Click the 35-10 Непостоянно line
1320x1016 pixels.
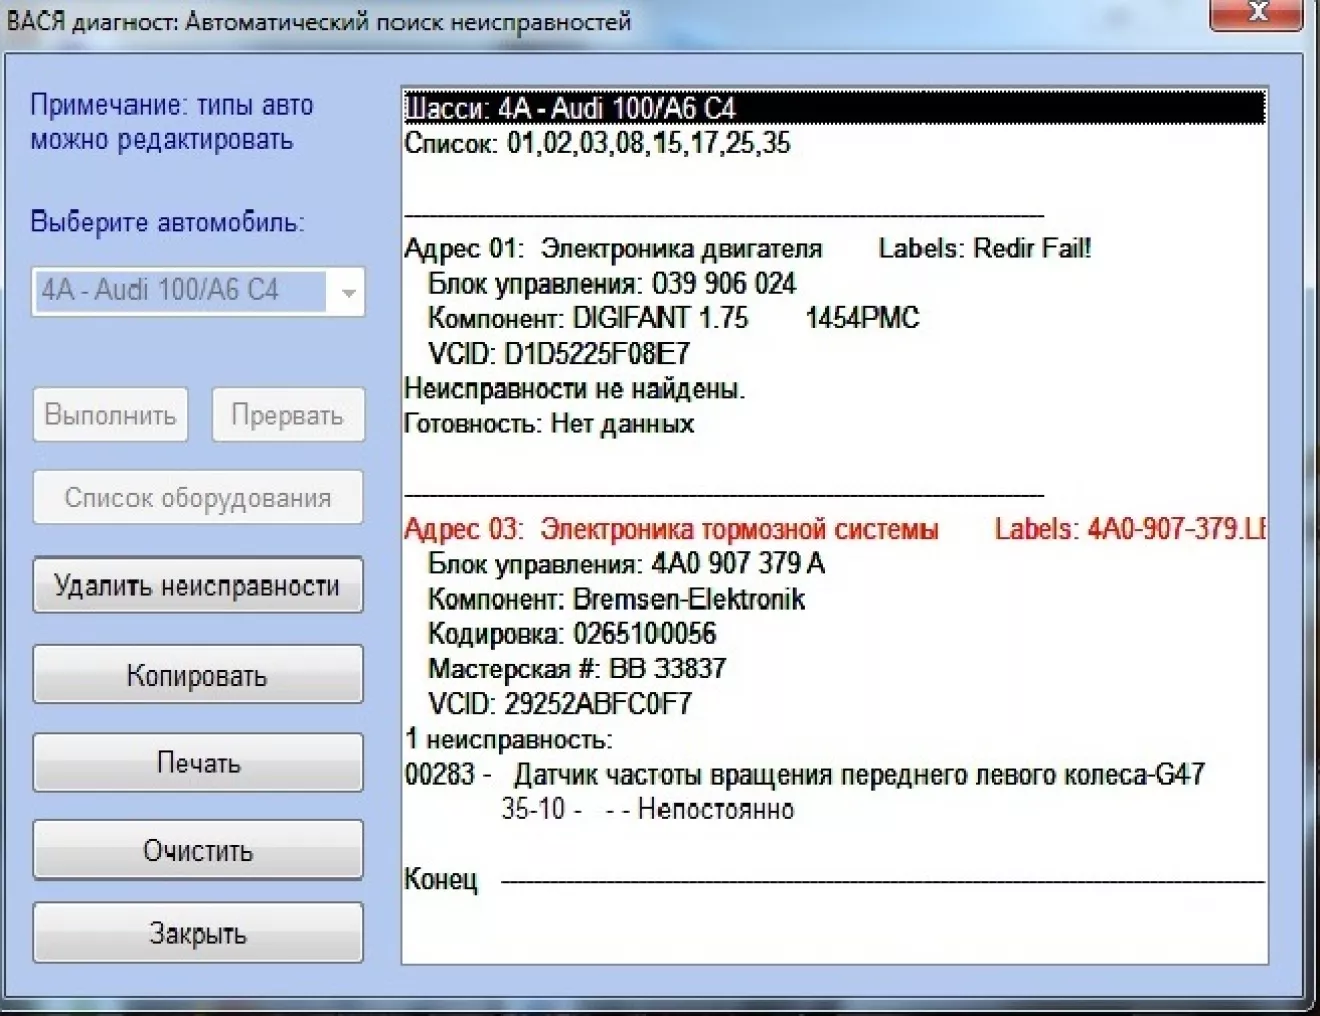click(648, 809)
